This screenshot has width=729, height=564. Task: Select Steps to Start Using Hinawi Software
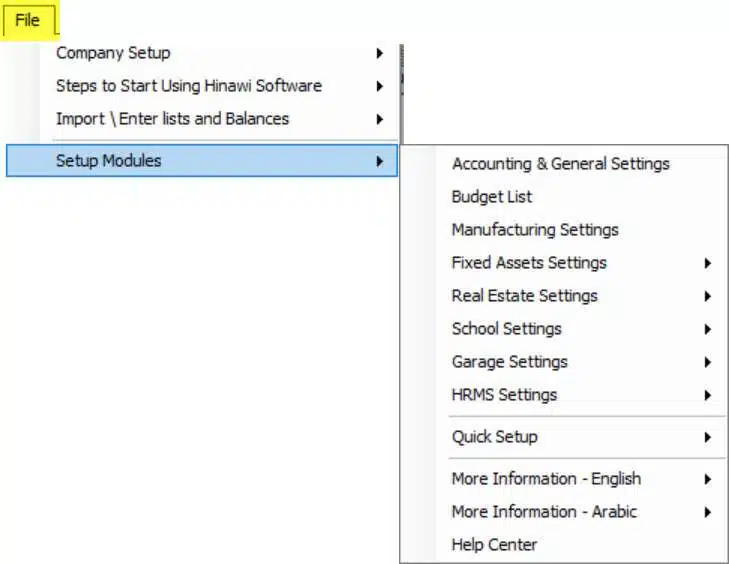click(x=202, y=86)
